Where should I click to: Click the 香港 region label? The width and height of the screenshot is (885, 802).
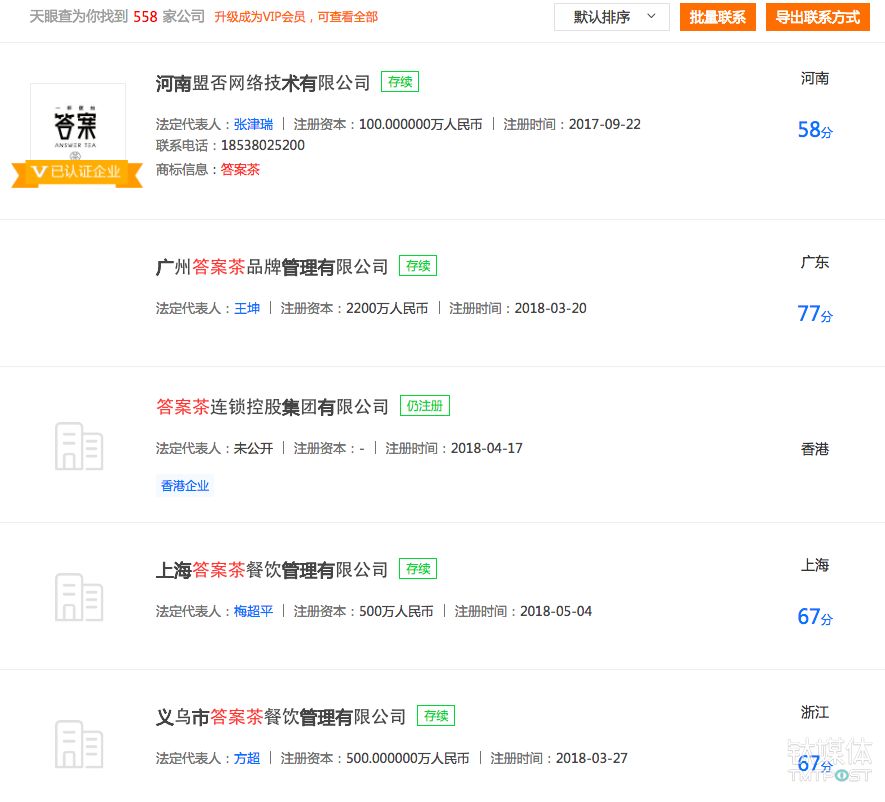click(814, 449)
